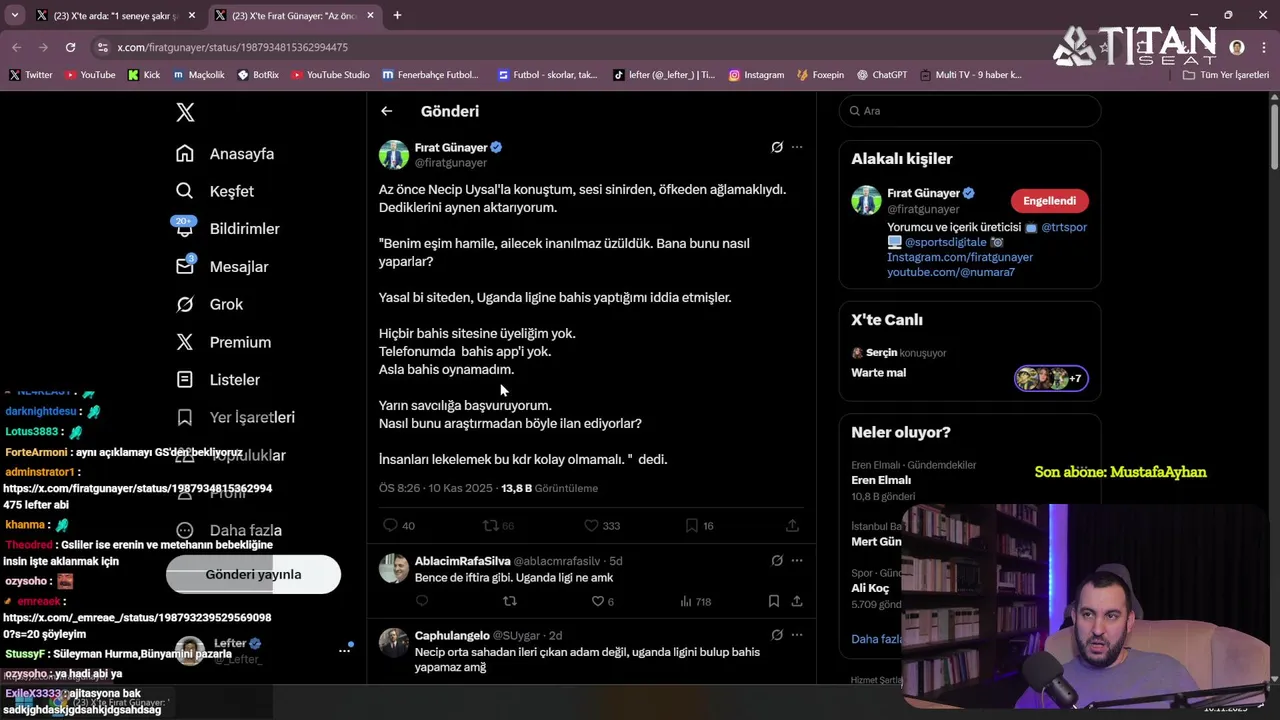Viewport: 1280px width, 720px height.
Task: Click the address bar URL
Action: 232,47
